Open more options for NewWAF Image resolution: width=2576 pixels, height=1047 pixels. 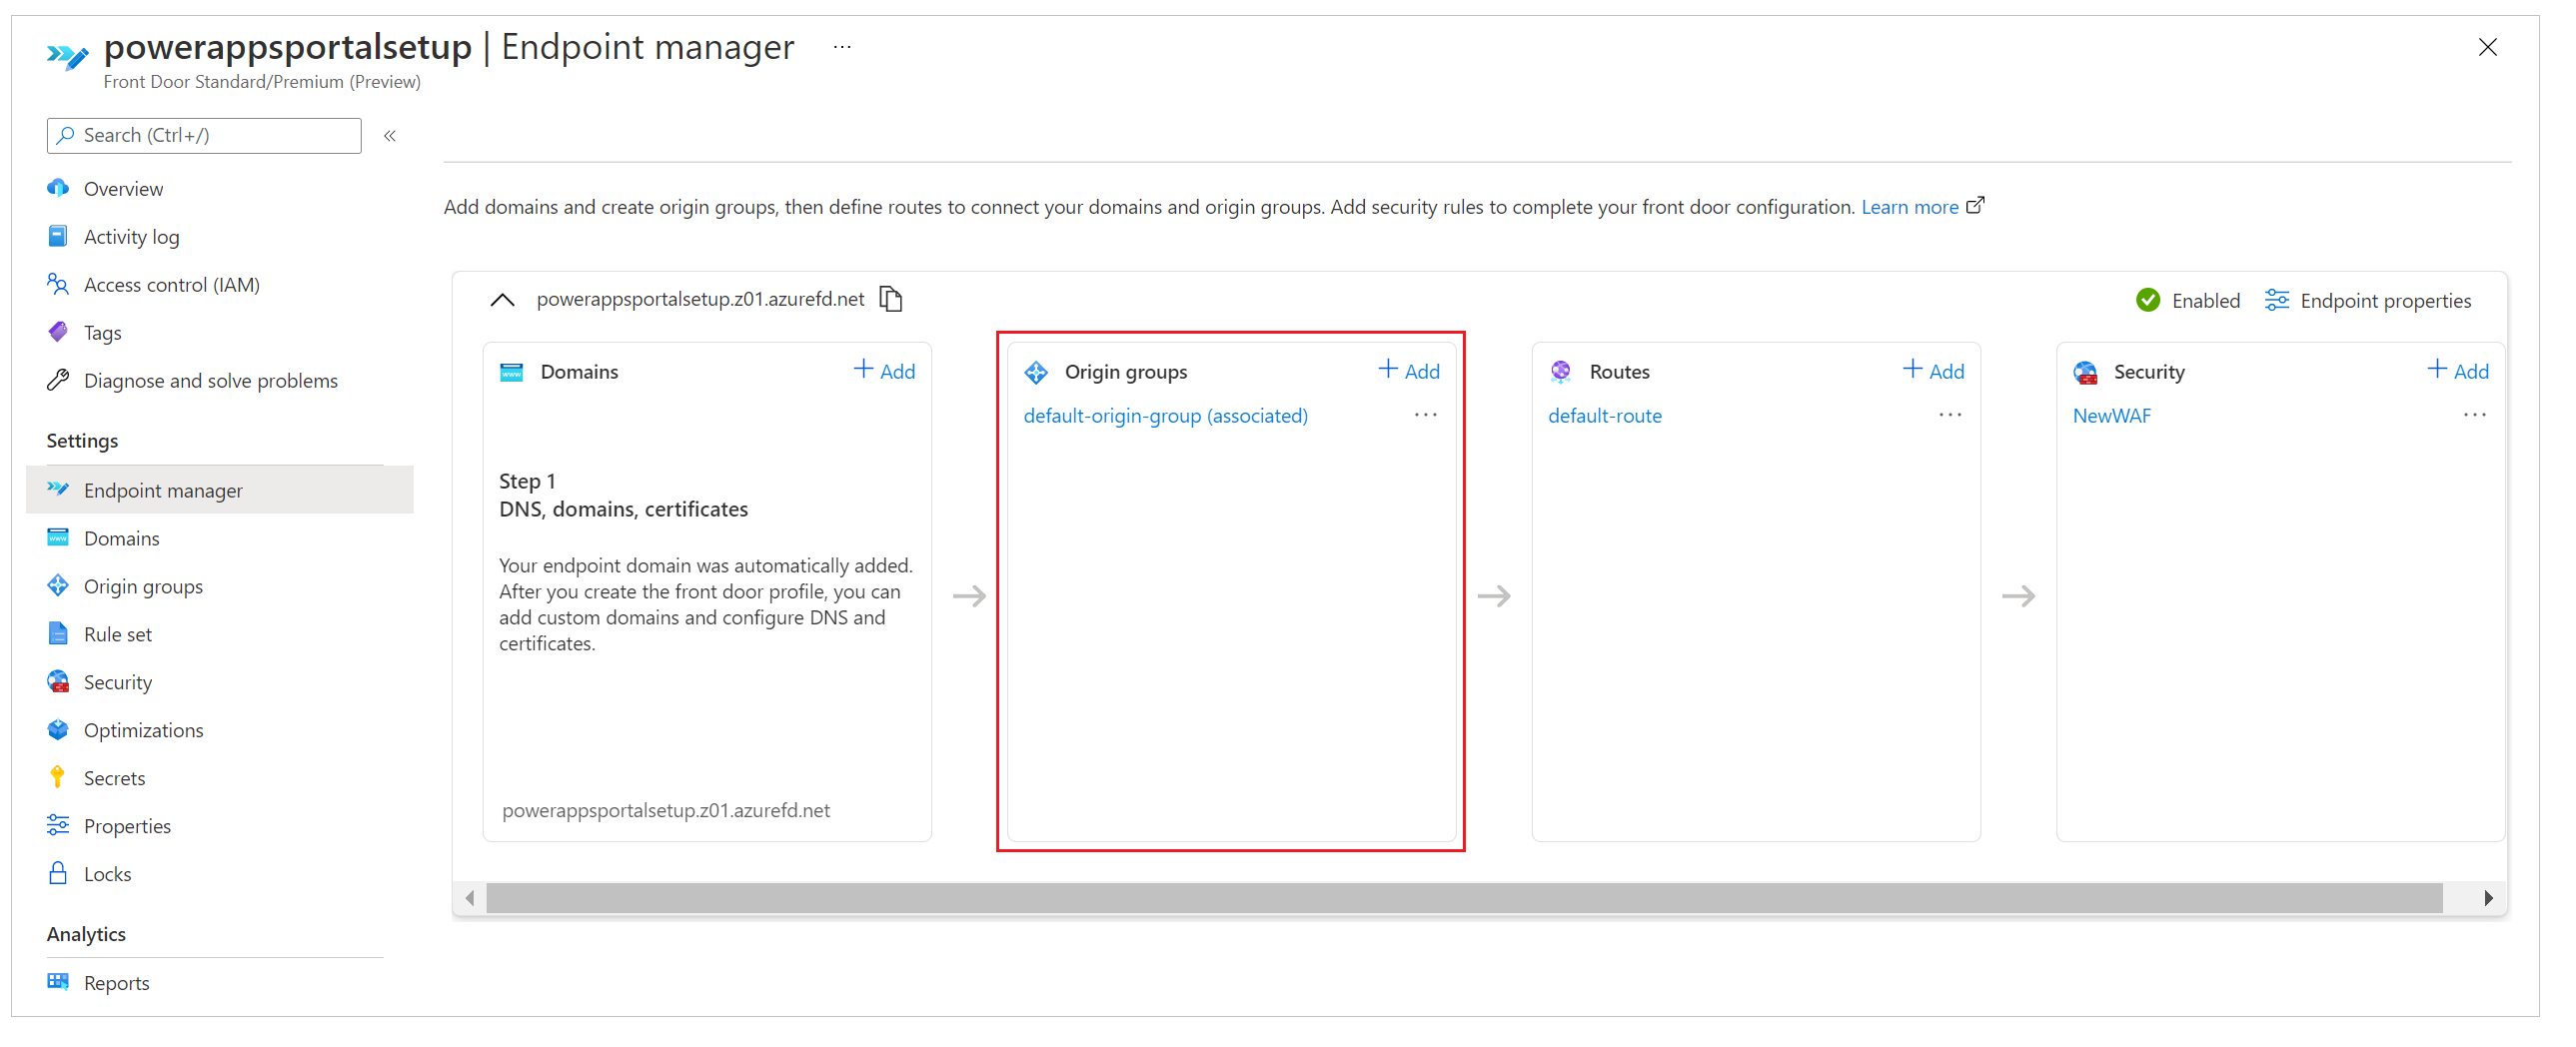[x=2474, y=414]
